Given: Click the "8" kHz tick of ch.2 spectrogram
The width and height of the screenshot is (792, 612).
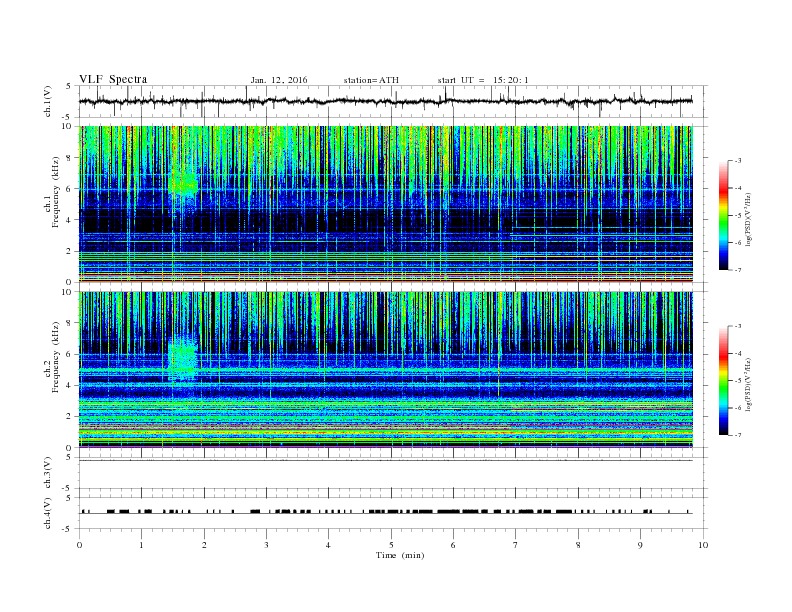Looking at the screenshot, I should click(69, 323).
